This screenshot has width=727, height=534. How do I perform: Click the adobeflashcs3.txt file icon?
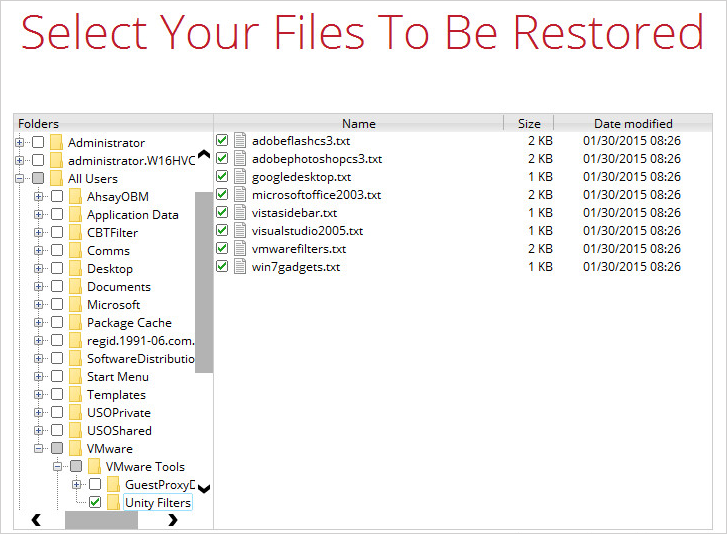tap(239, 141)
